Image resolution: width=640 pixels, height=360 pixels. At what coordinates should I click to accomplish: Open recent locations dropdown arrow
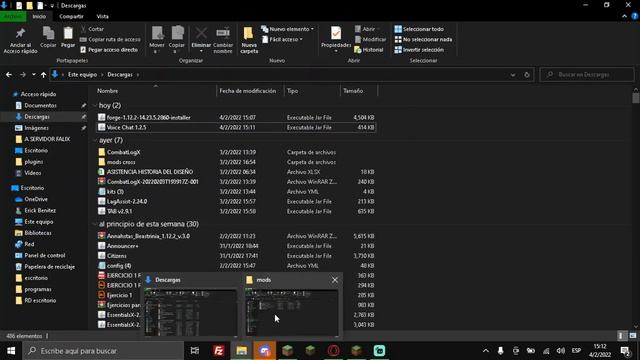[x=33, y=75]
